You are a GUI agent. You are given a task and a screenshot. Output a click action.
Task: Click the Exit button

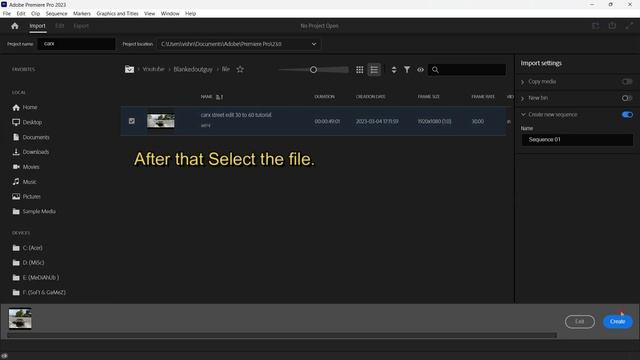pos(580,322)
